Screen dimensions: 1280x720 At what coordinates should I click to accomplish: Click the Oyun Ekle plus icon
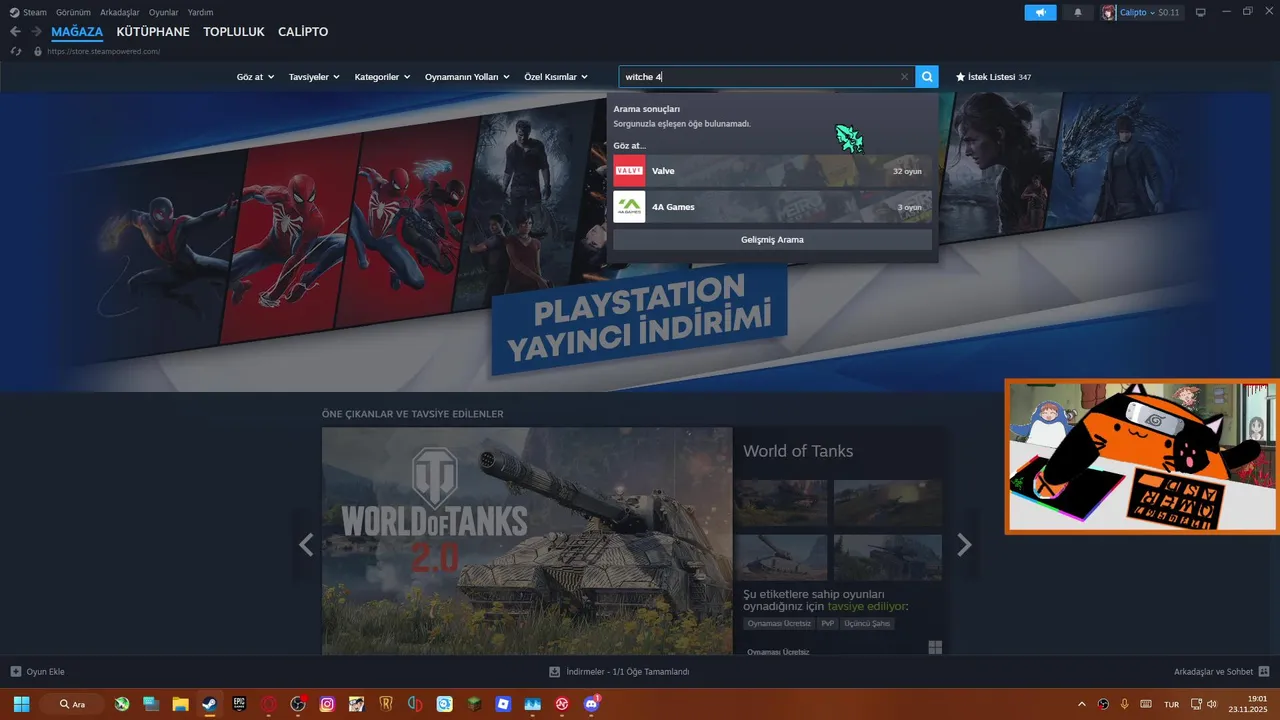pyautogui.click(x=15, y=672)
